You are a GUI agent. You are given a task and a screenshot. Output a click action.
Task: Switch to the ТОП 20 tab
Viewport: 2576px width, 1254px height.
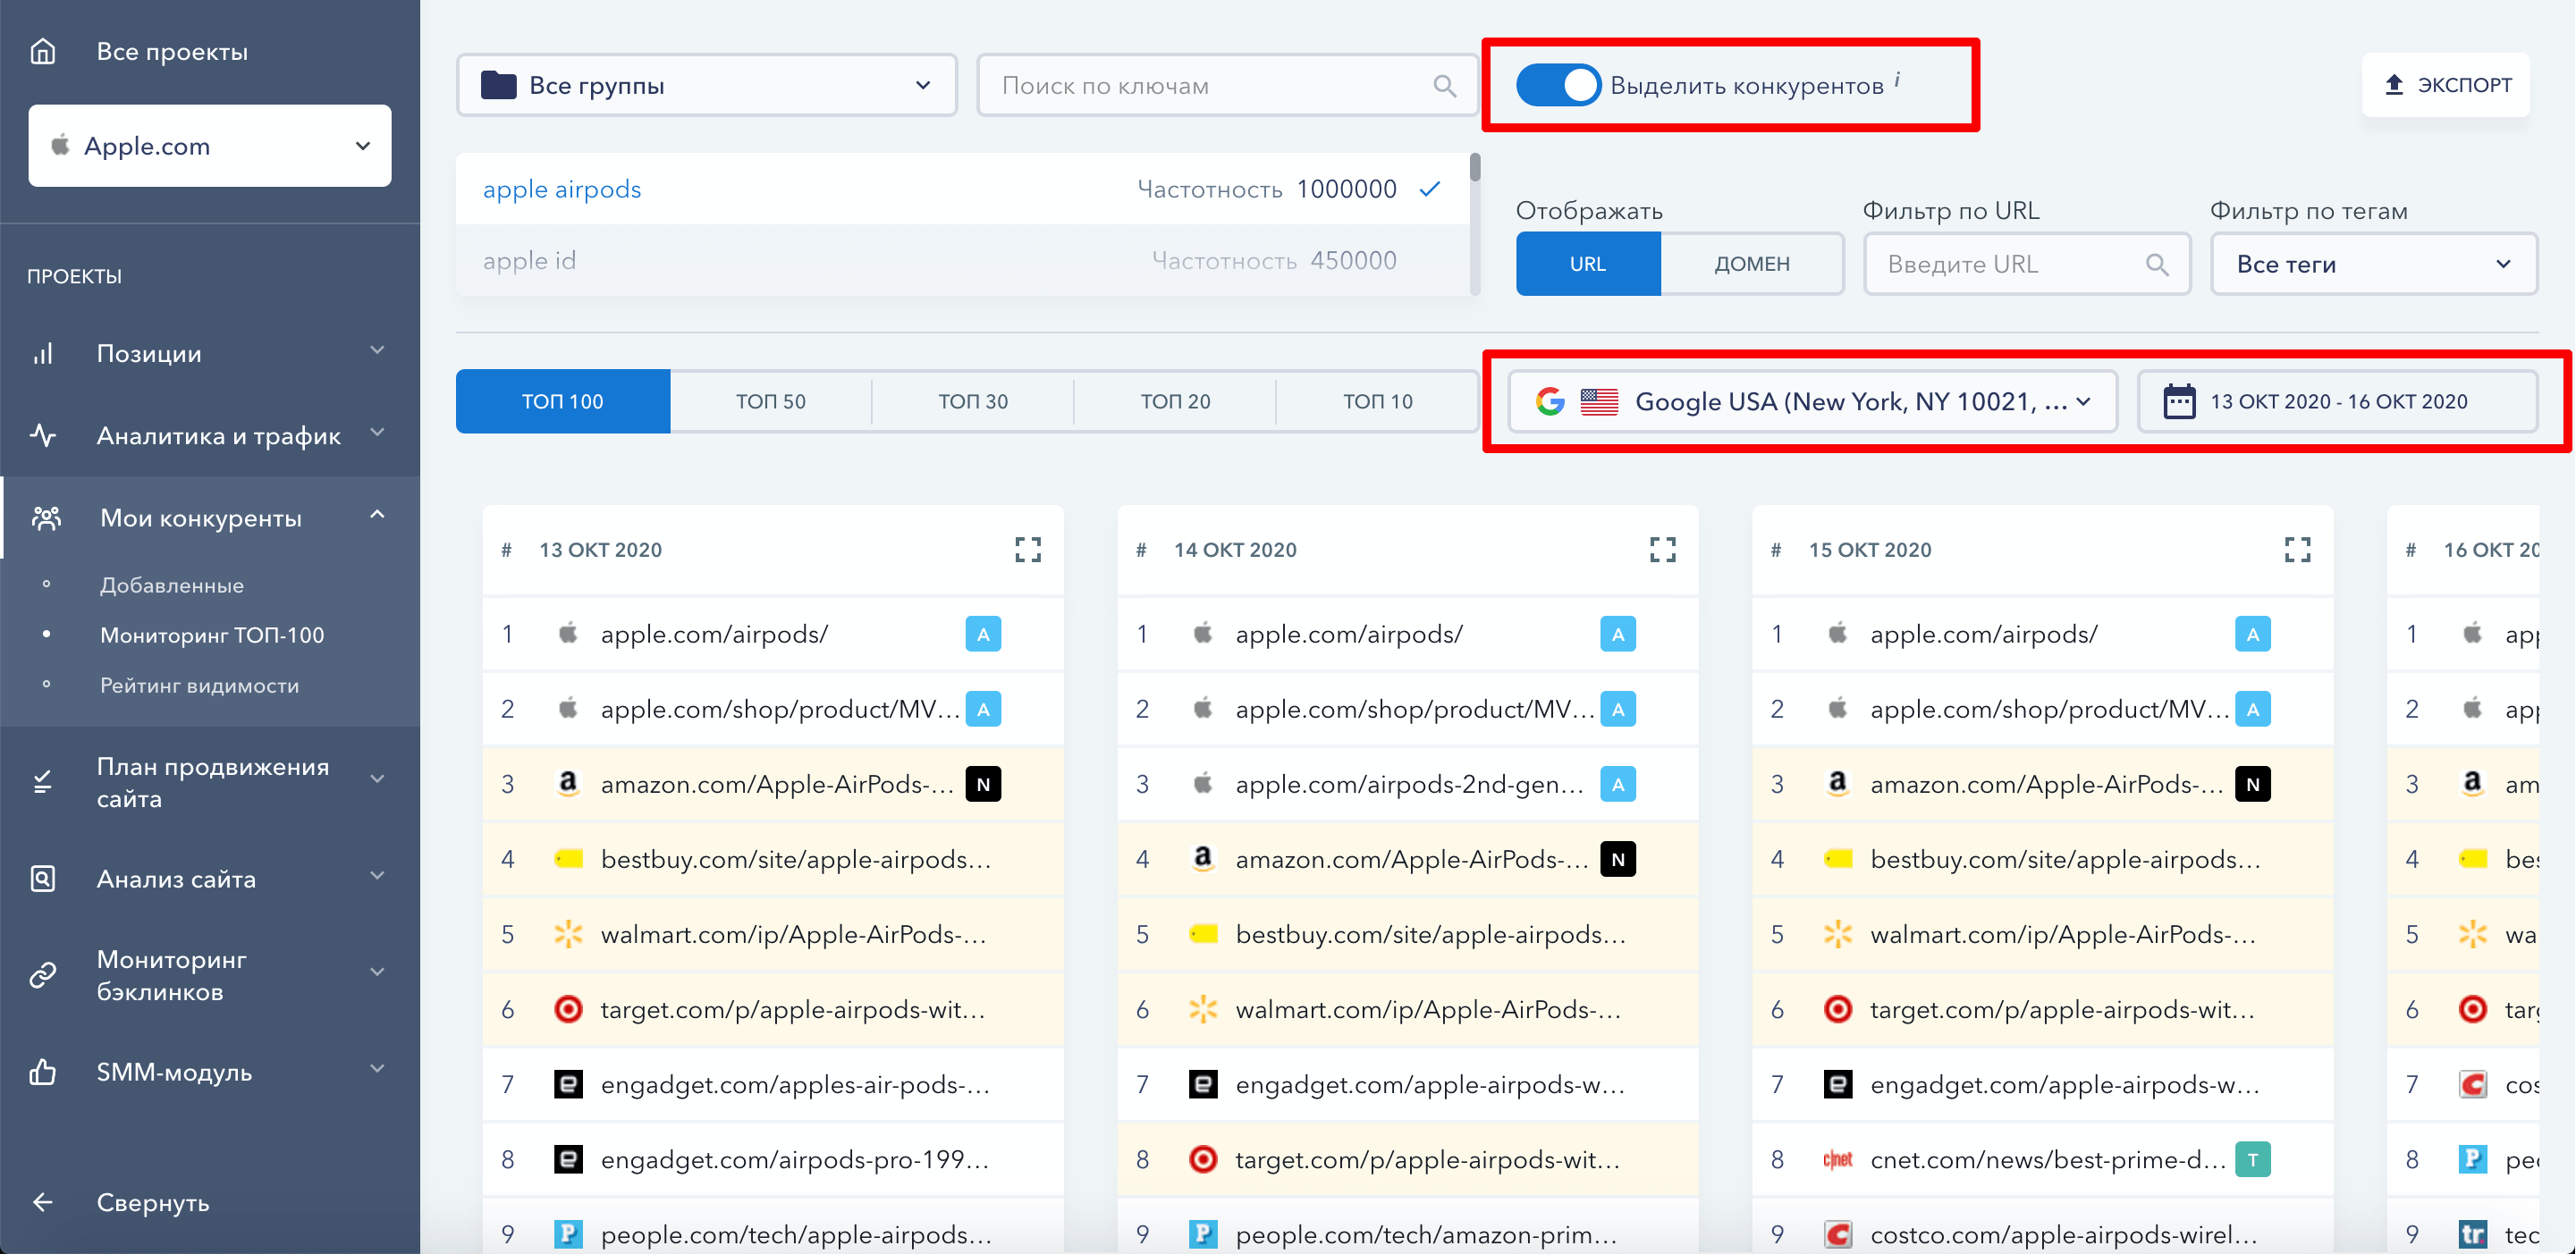pos(1175,401)
